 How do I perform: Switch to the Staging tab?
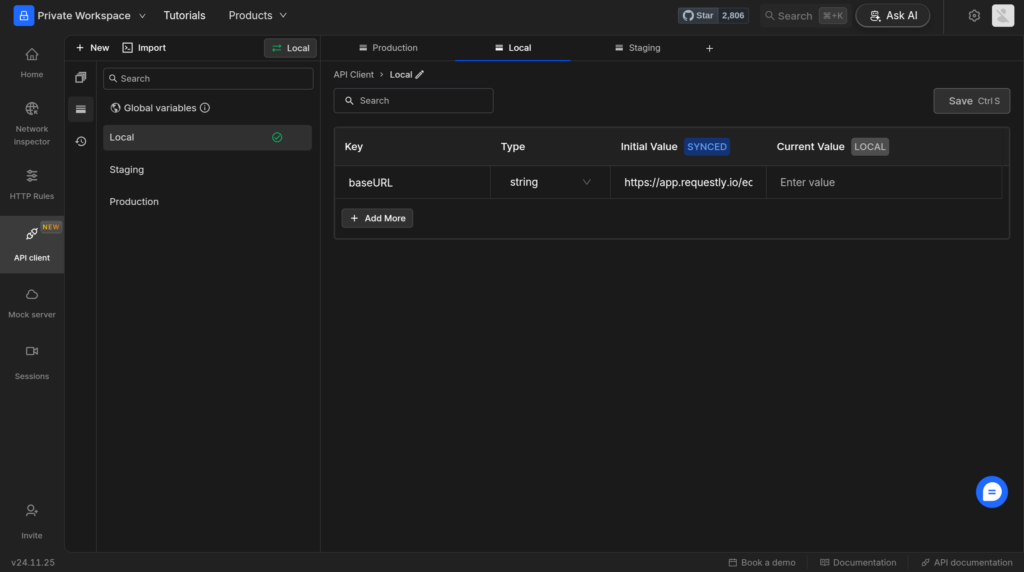(637, 48)
